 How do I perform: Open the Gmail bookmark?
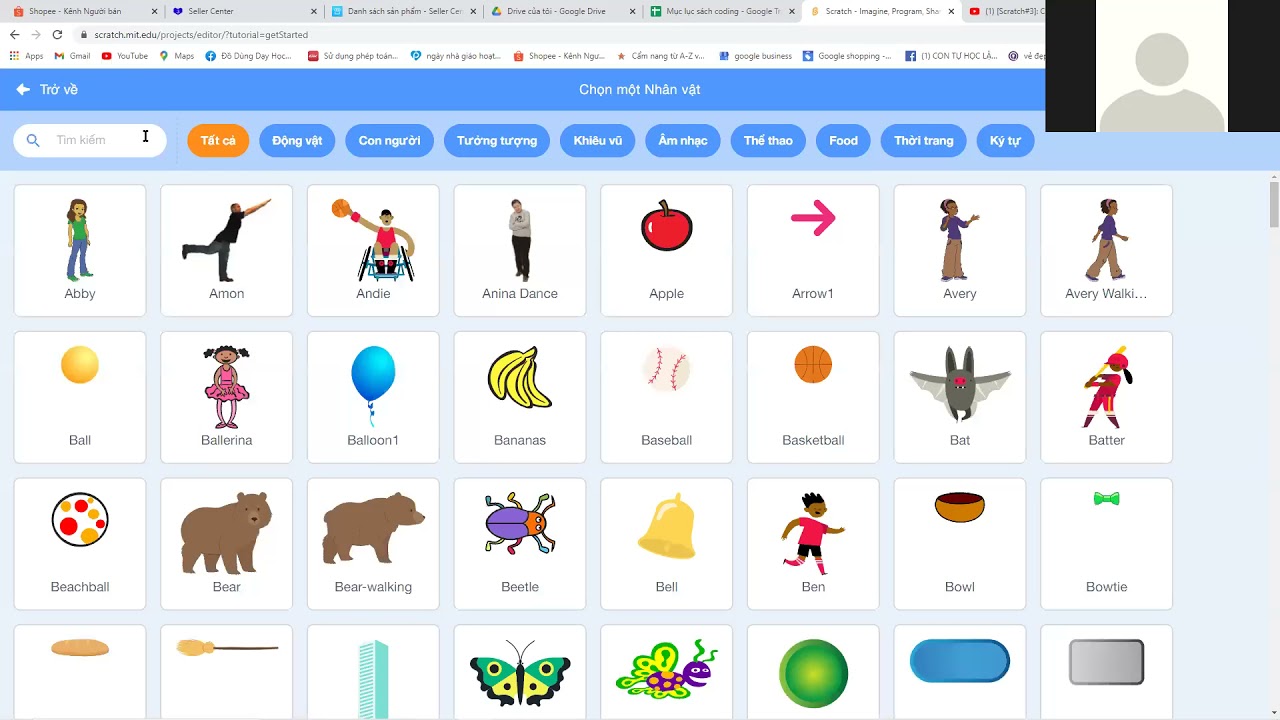(72, 56)
